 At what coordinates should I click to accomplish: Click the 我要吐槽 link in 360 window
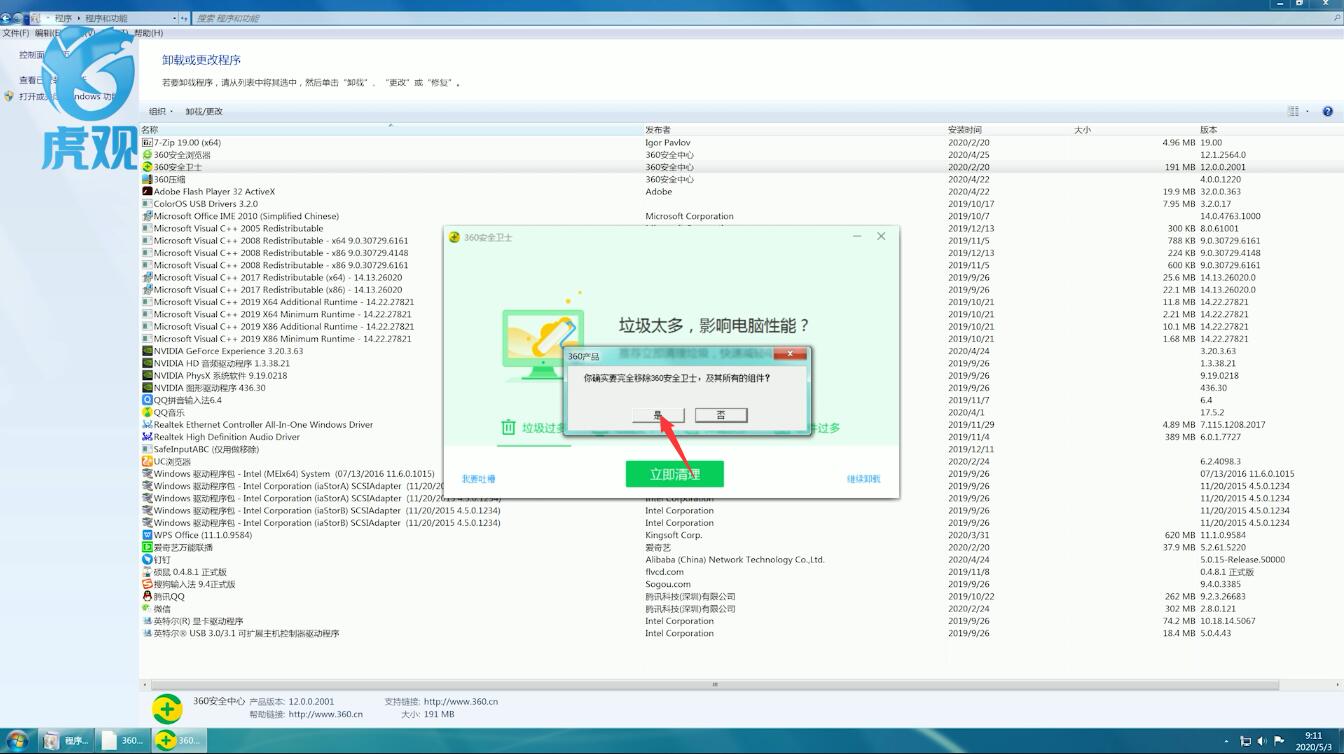[479, 479]
